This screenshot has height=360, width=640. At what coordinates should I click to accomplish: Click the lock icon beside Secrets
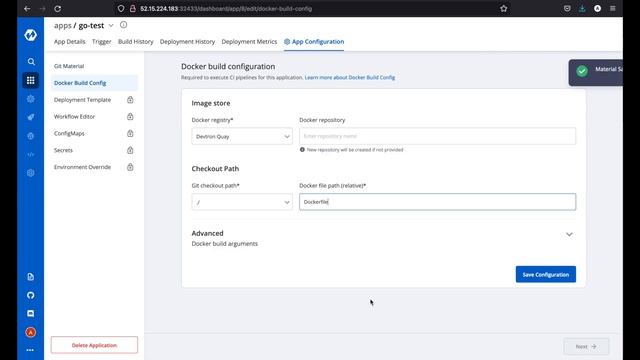coord(130,150)
